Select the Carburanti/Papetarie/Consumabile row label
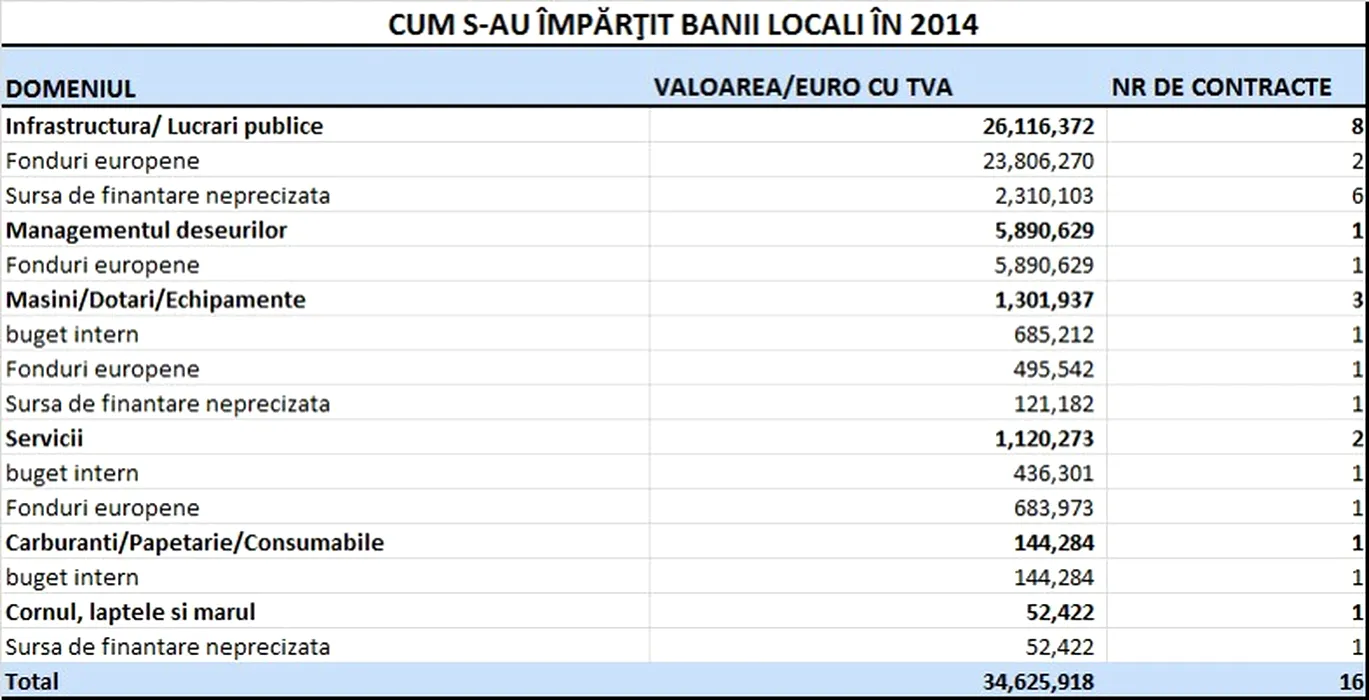This screenshot has height=700, width=1369. pos(194,543)
